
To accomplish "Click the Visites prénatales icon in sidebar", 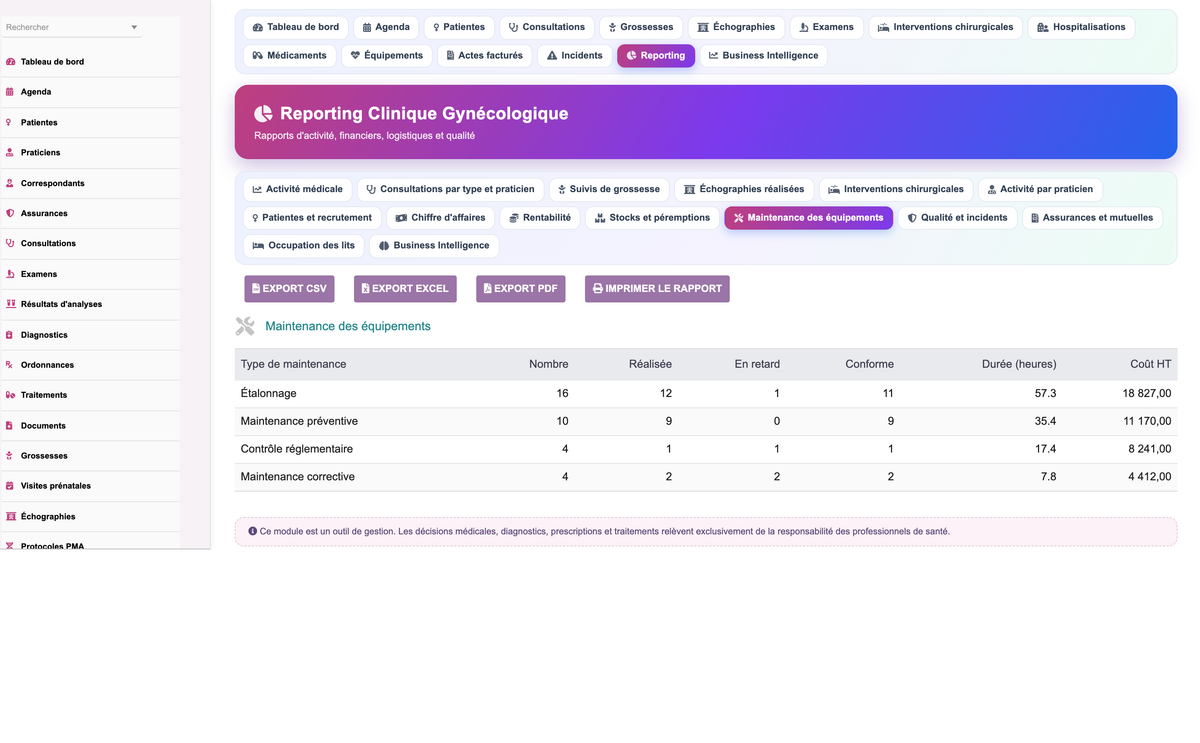I will (x=10, y=486).
